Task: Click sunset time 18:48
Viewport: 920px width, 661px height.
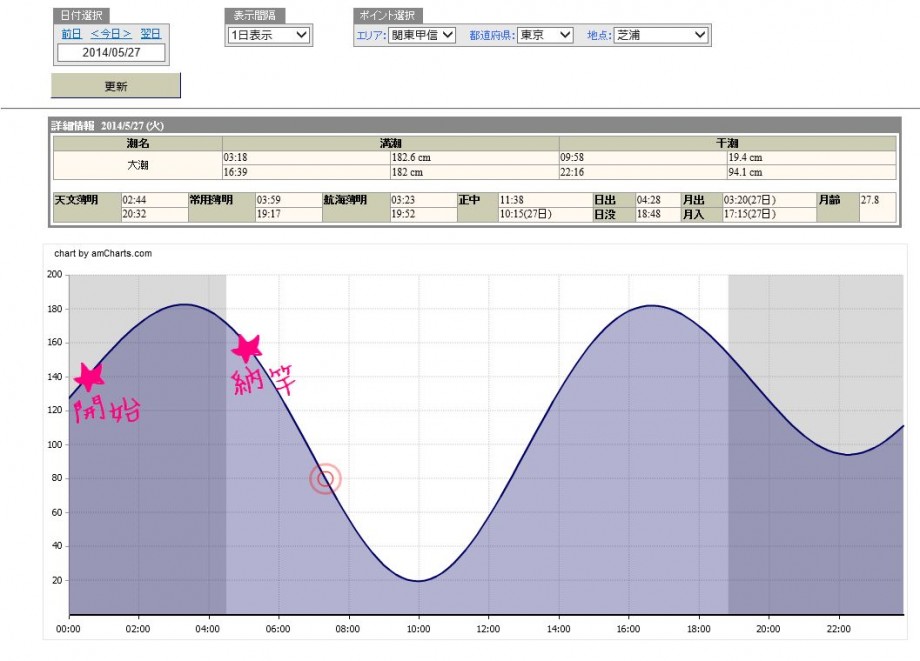Action: [658, 214]
